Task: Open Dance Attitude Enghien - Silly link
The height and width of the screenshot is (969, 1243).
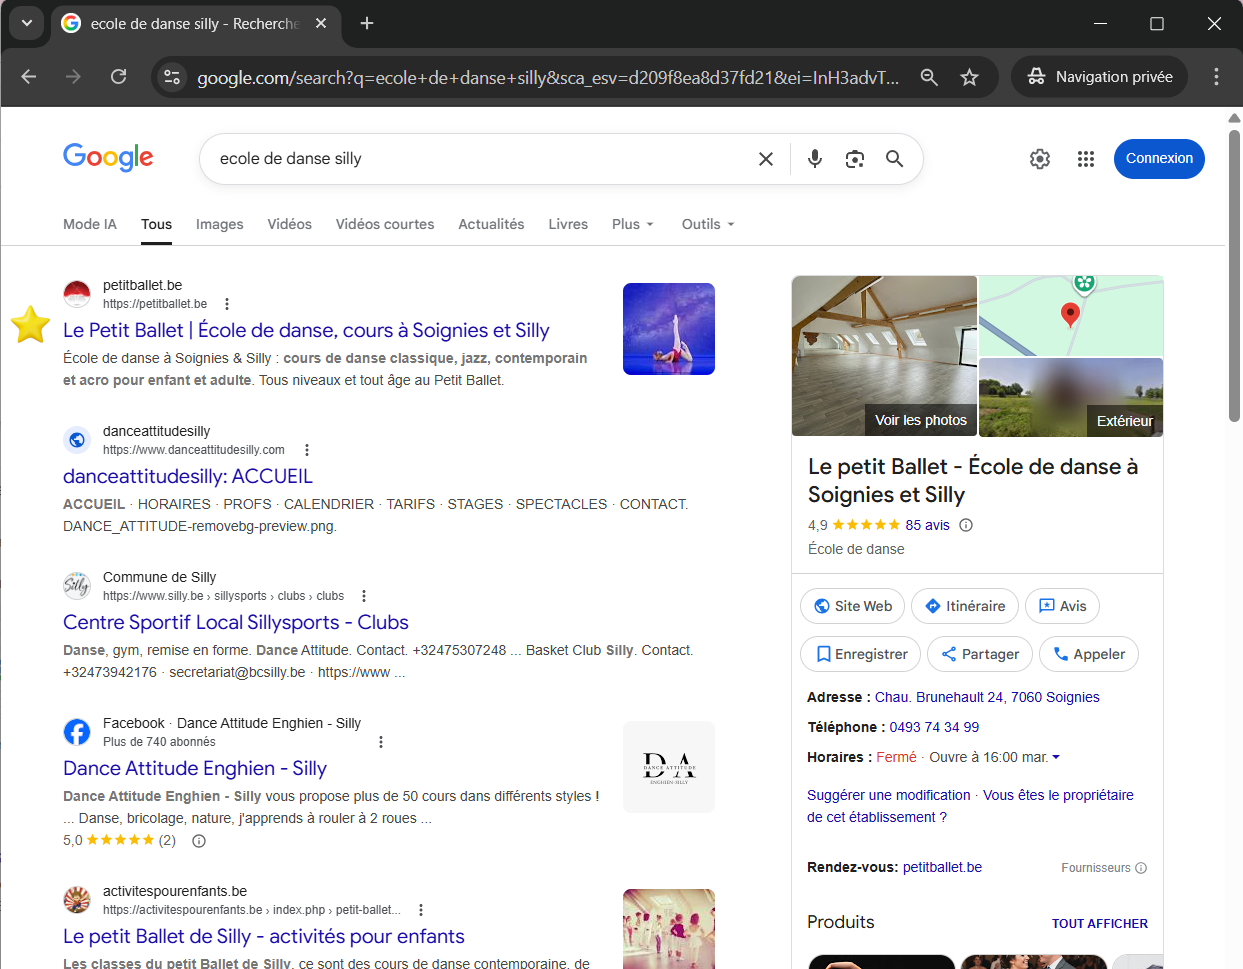Action: tap(195, 768)
